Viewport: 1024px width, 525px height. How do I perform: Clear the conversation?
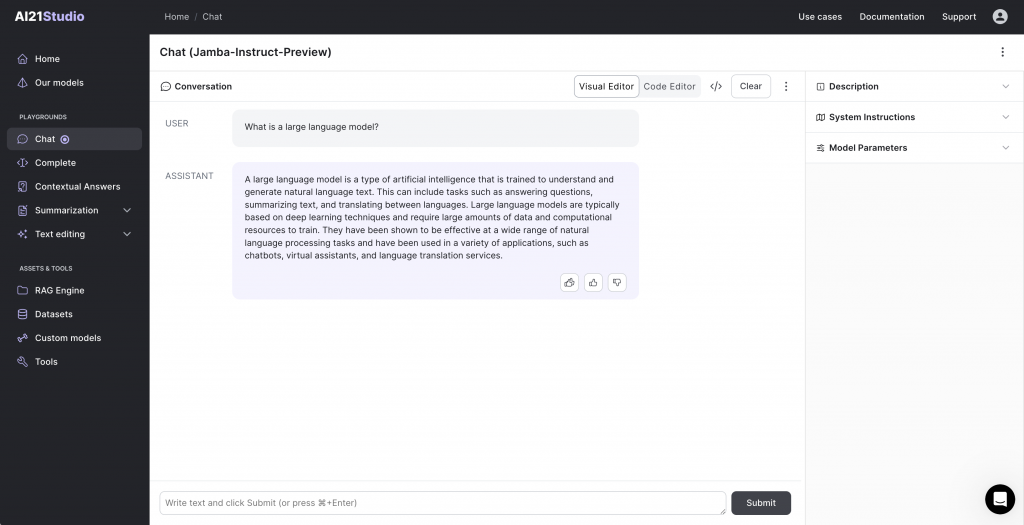tap(751, 87)
